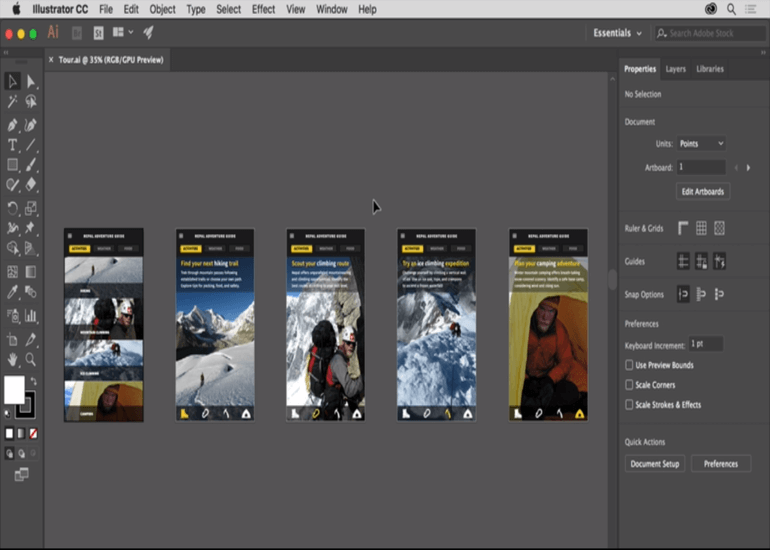The image size is (770, 550).
Task: Click the white Fill color swatch
Action: tap(14, 390)
